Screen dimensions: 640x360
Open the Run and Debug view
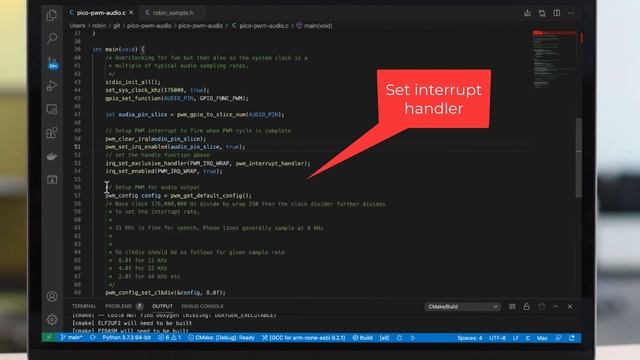coord(52,86)
